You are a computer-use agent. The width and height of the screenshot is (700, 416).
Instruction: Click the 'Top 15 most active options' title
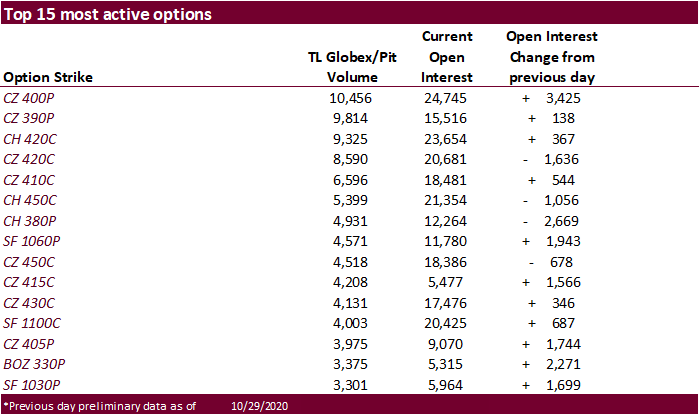click(x=107, y=14)
